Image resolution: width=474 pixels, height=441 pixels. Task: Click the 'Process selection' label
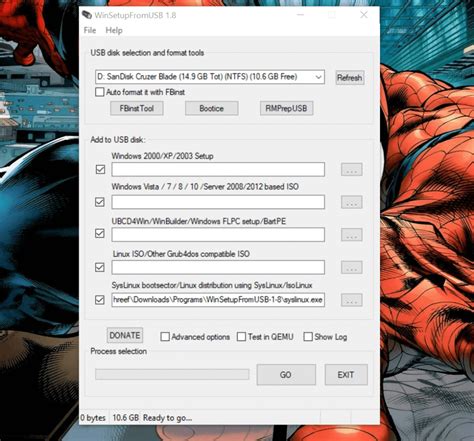coord(119,351)
